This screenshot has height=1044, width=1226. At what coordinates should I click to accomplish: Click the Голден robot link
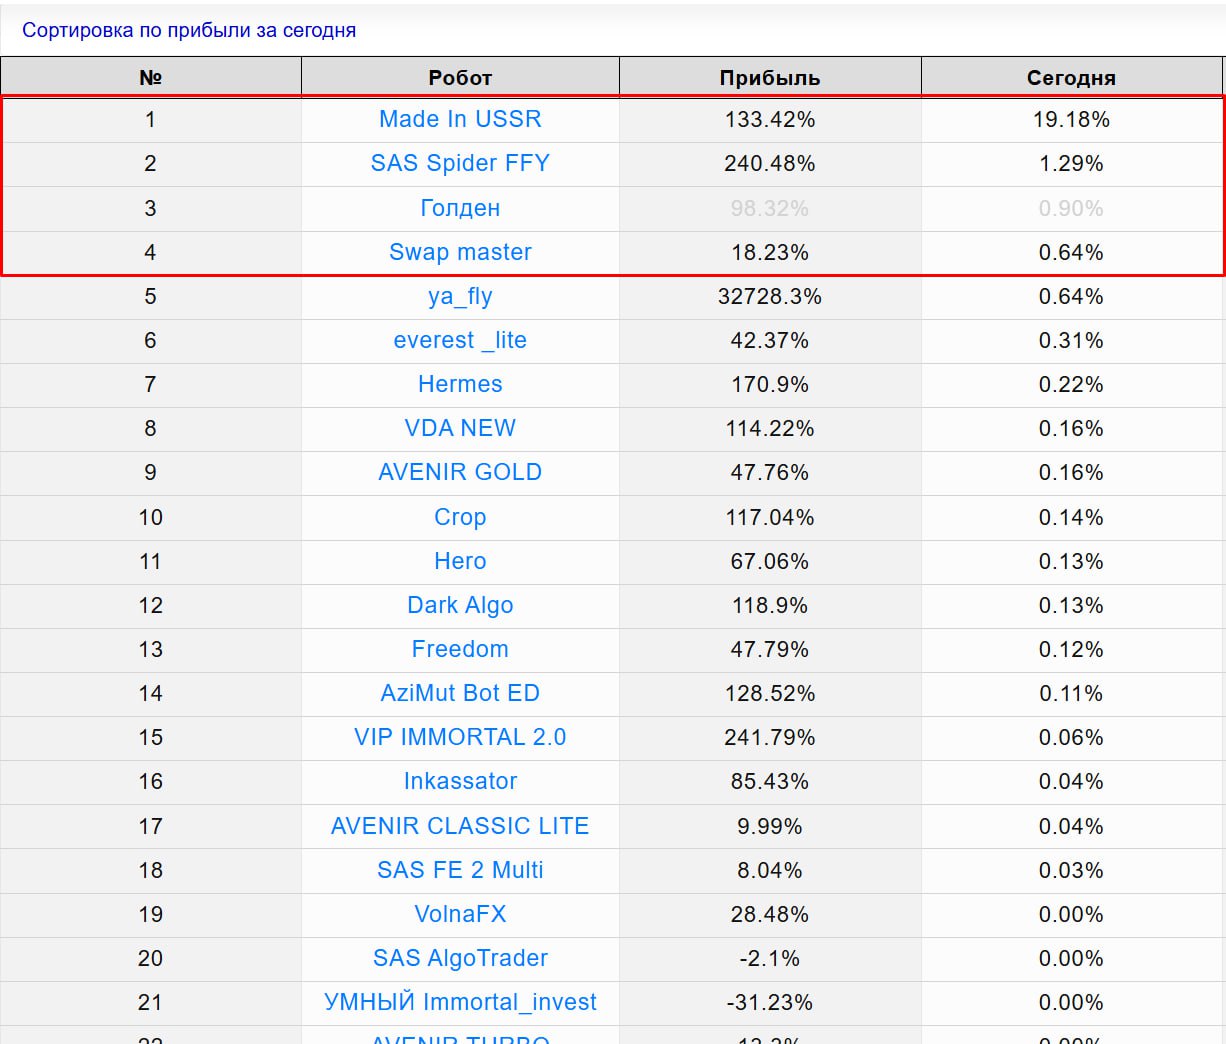coord(460,208)
